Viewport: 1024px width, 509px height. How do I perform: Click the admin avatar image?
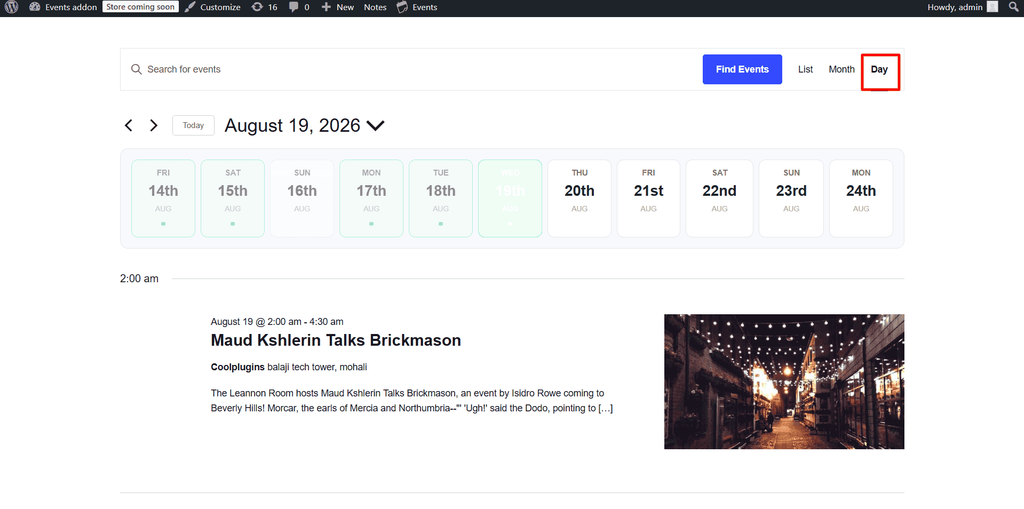(x=992, y=7)
